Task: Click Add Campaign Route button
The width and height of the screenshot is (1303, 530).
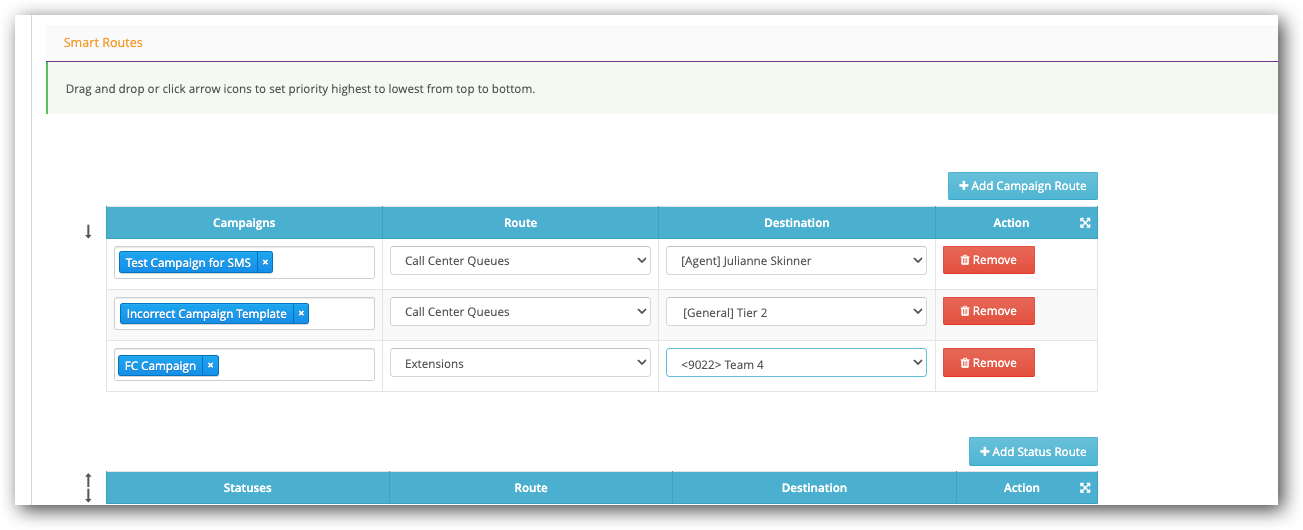Action: 1023,186
